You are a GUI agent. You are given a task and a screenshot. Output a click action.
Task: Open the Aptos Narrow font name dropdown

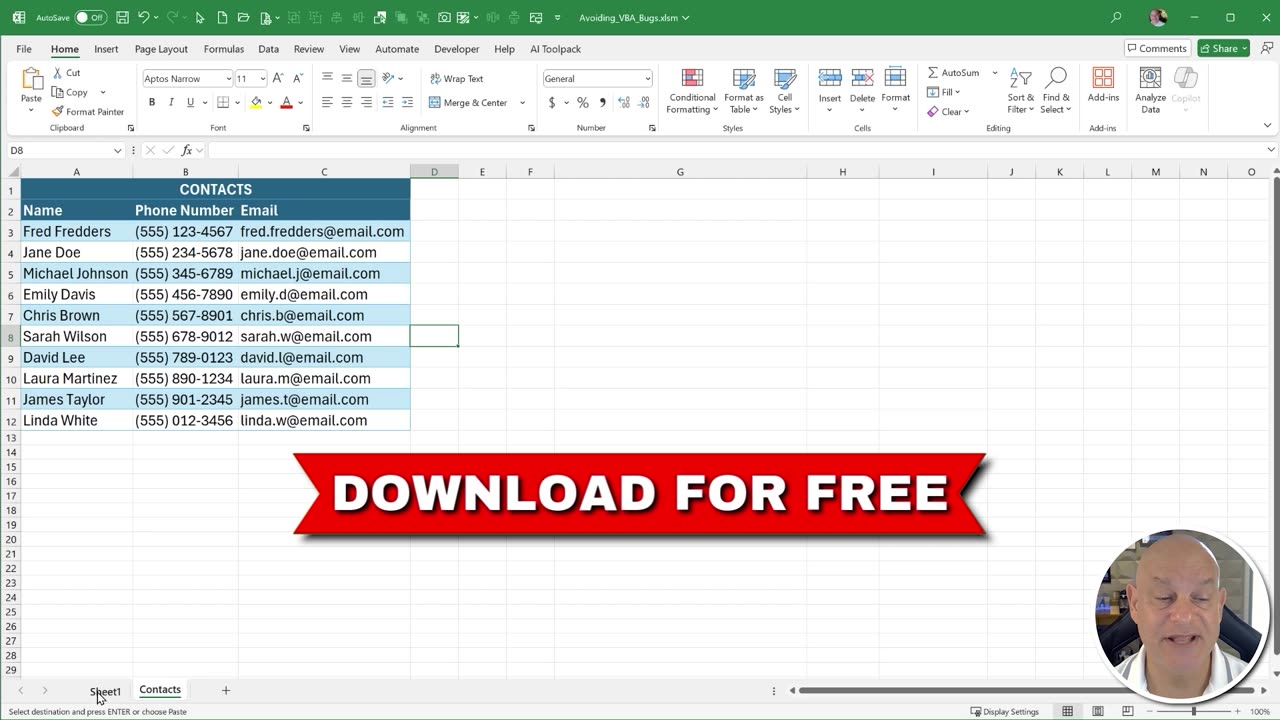coord(228,78)
